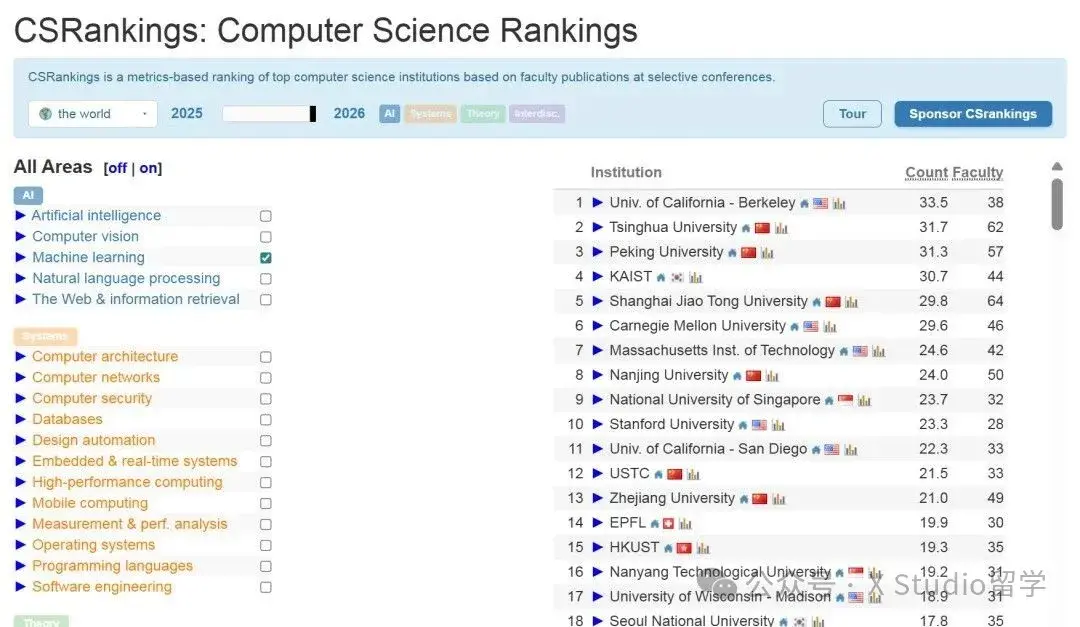This screenshot has height=627, width=1080.
Task: Click the rankings list scrollbar thumb
Action: [x=1057, y=204]
